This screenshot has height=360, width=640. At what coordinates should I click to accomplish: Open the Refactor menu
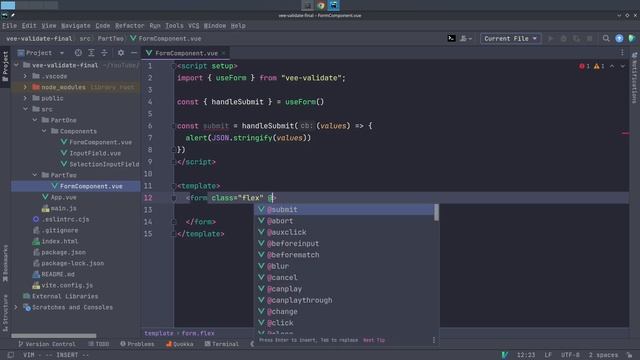click(129, 25)
